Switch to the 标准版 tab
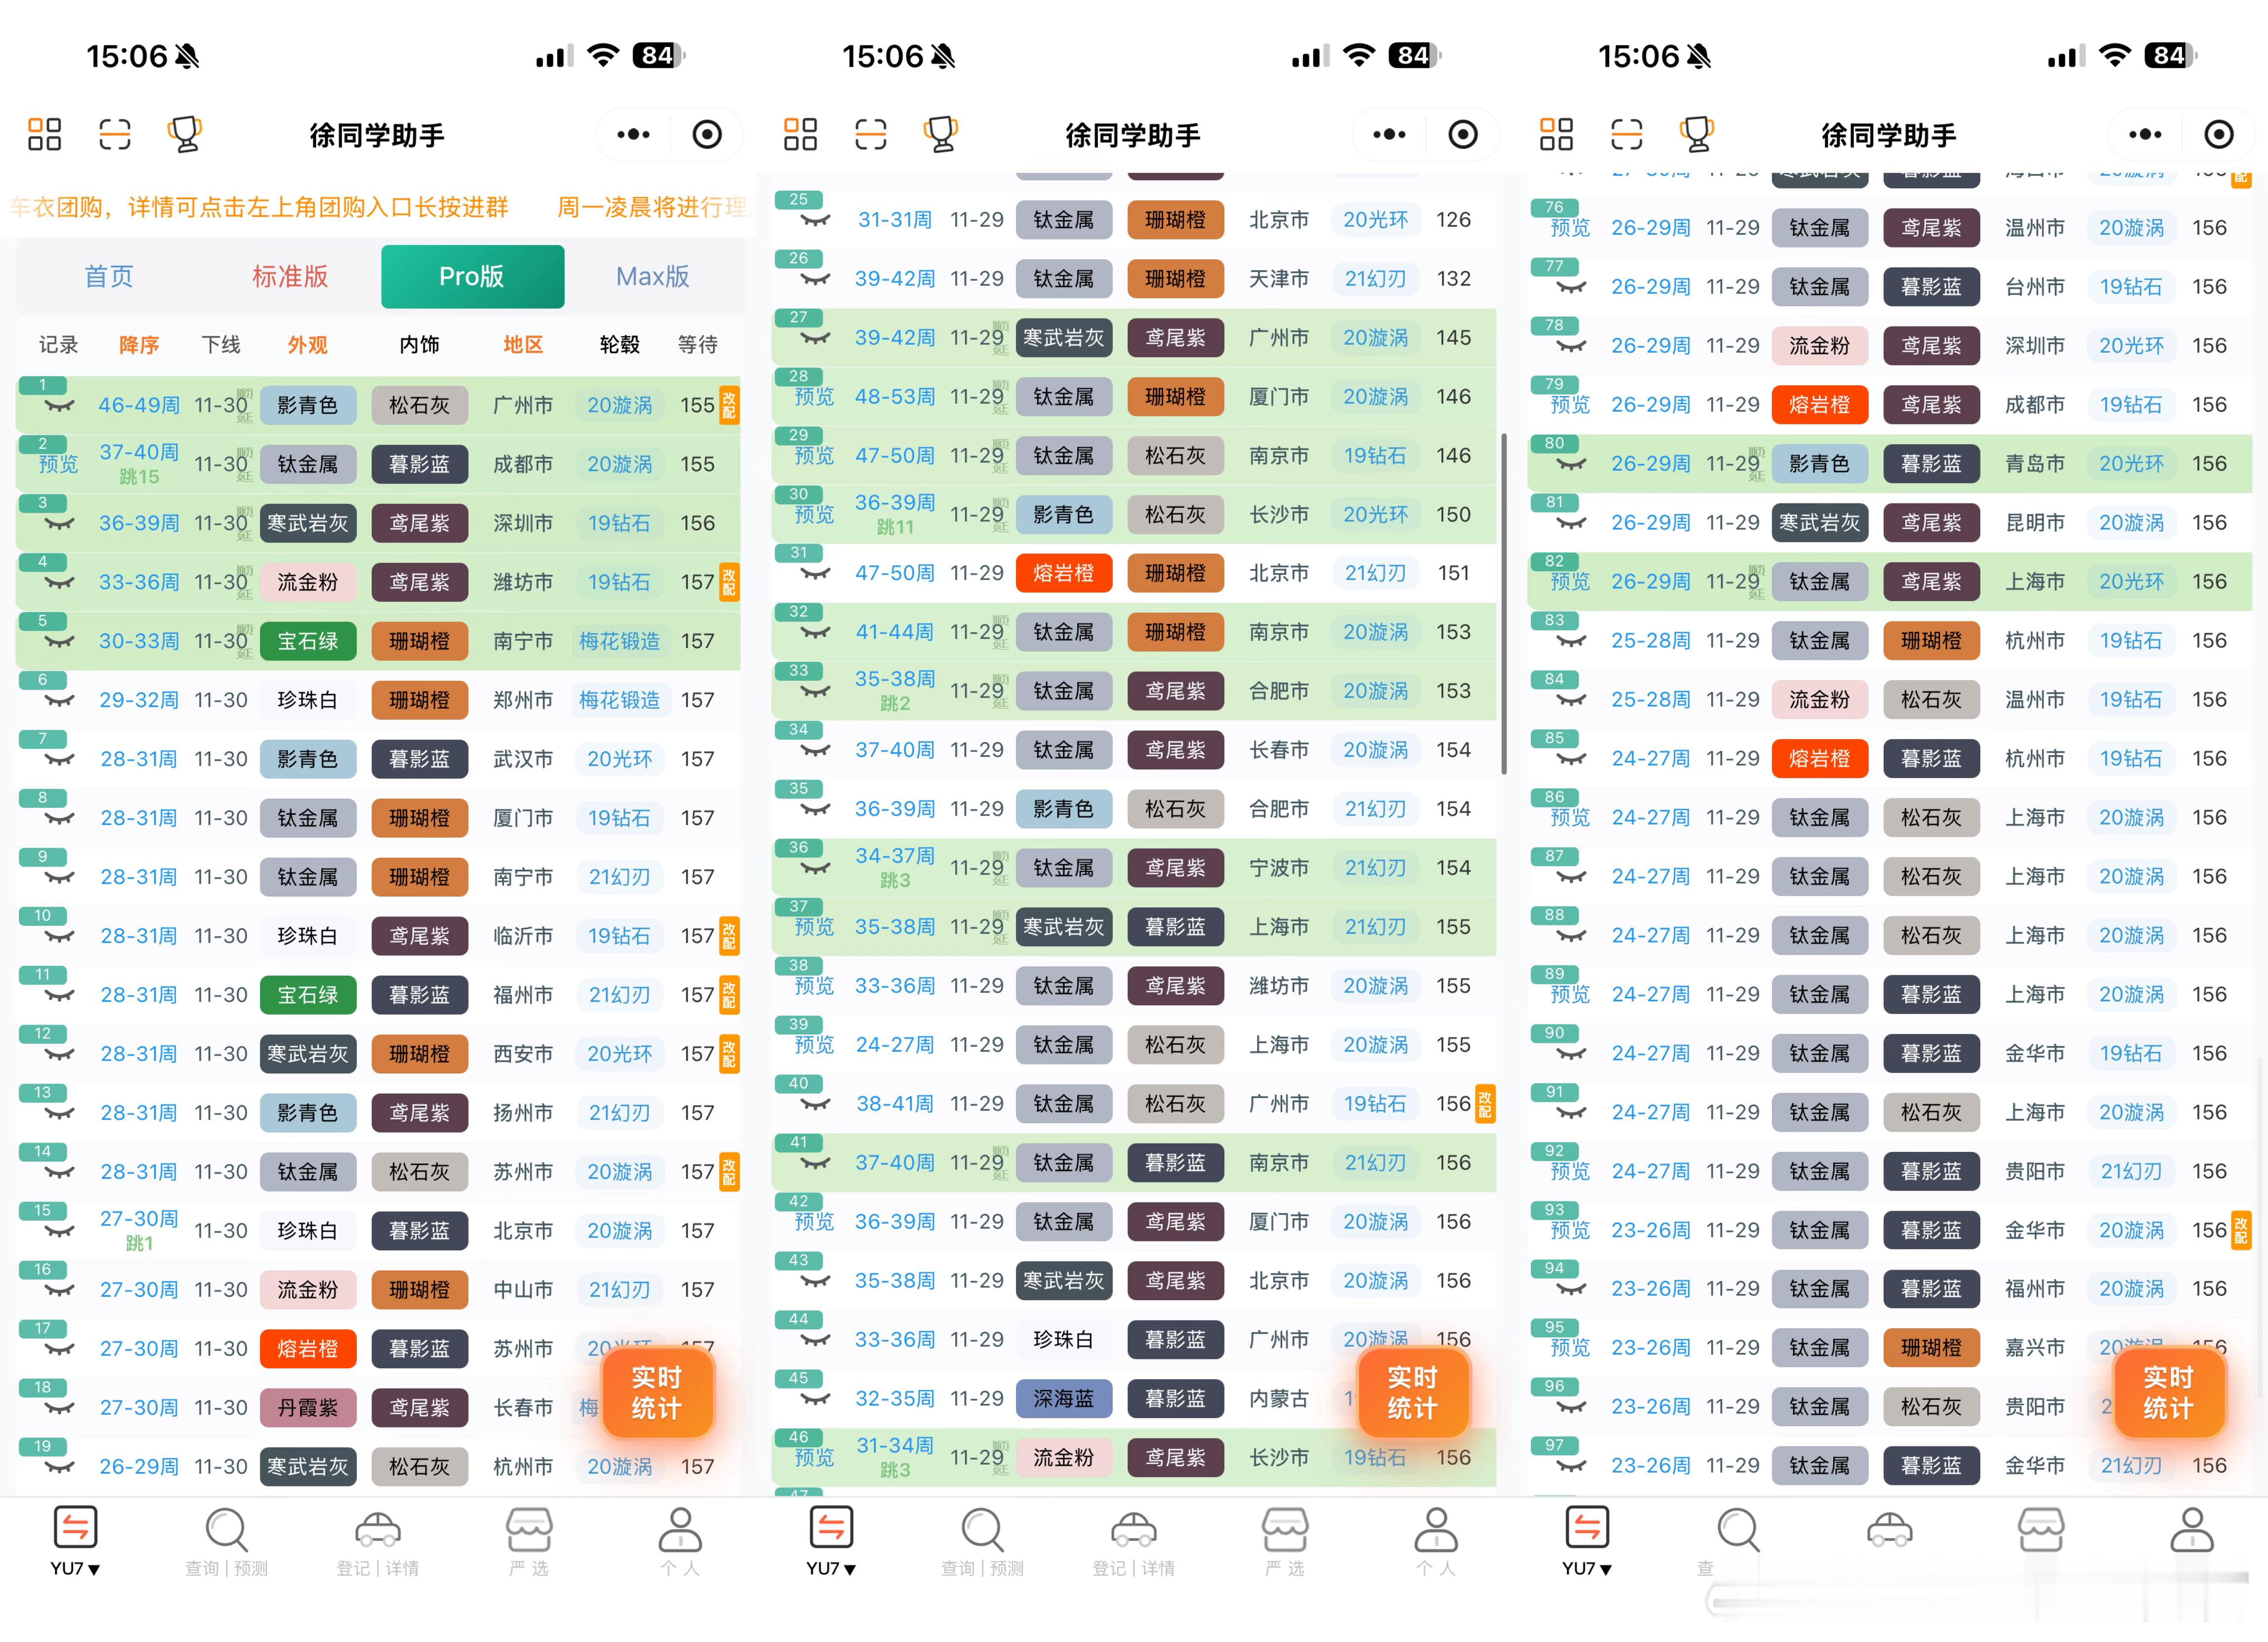This screenshot has width=2268, height=1642. [x=290, y=277]
